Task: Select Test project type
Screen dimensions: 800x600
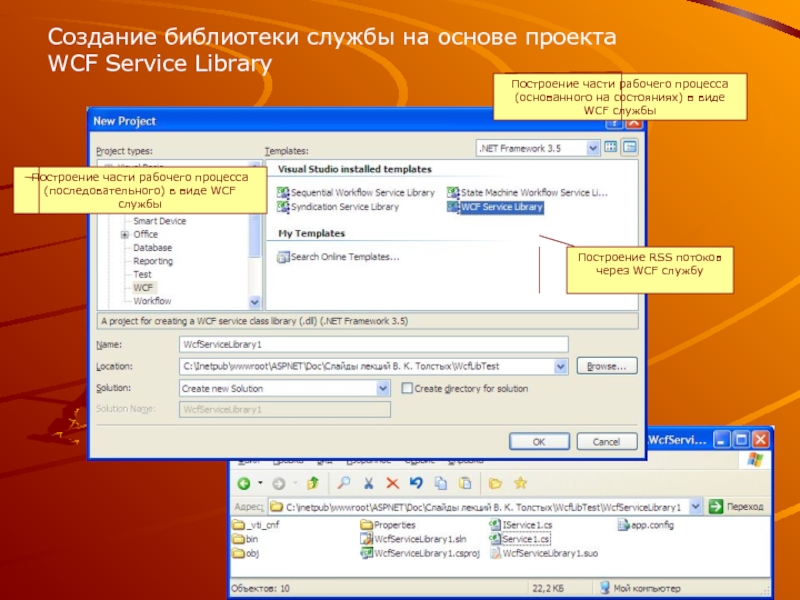Action: click(142, 274)
